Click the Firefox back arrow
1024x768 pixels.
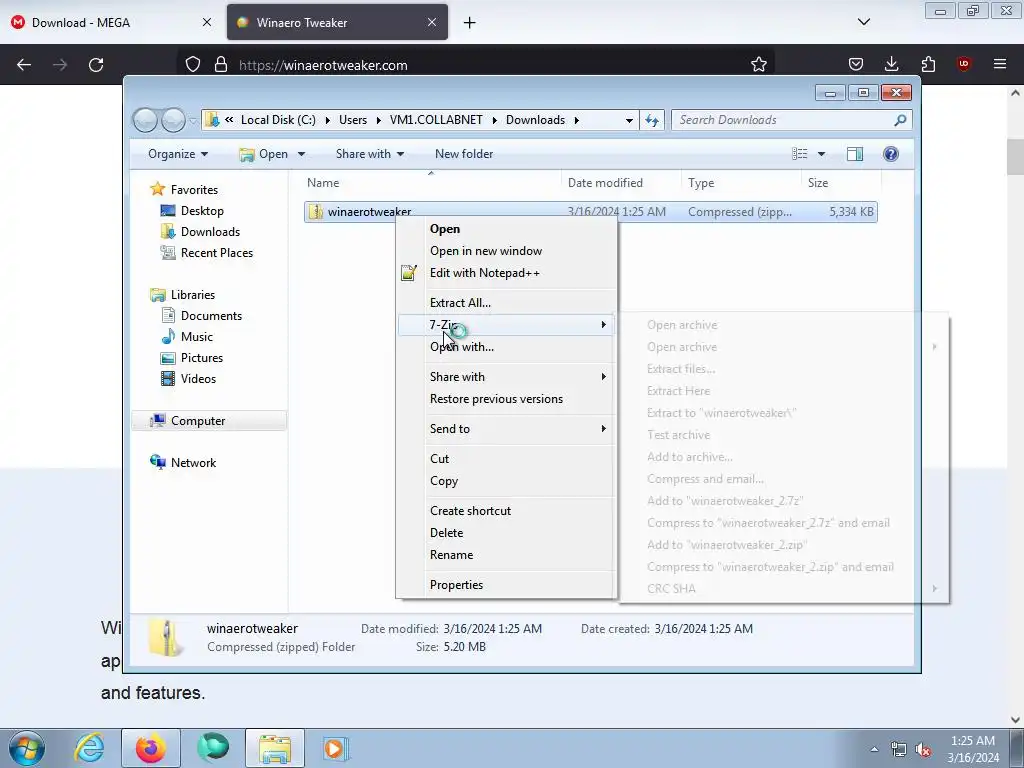[x=24, y=65]
